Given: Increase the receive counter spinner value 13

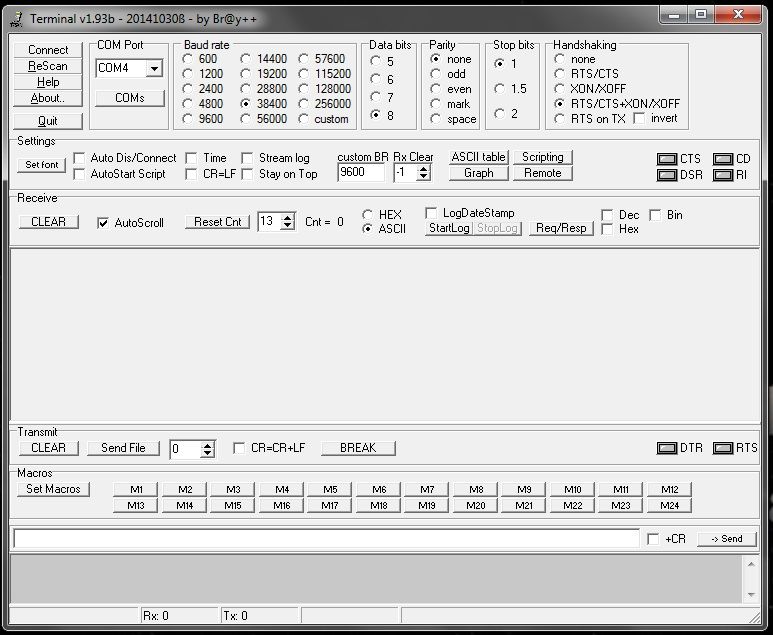Looking at the screenshot, I should [x=287, y=217].
